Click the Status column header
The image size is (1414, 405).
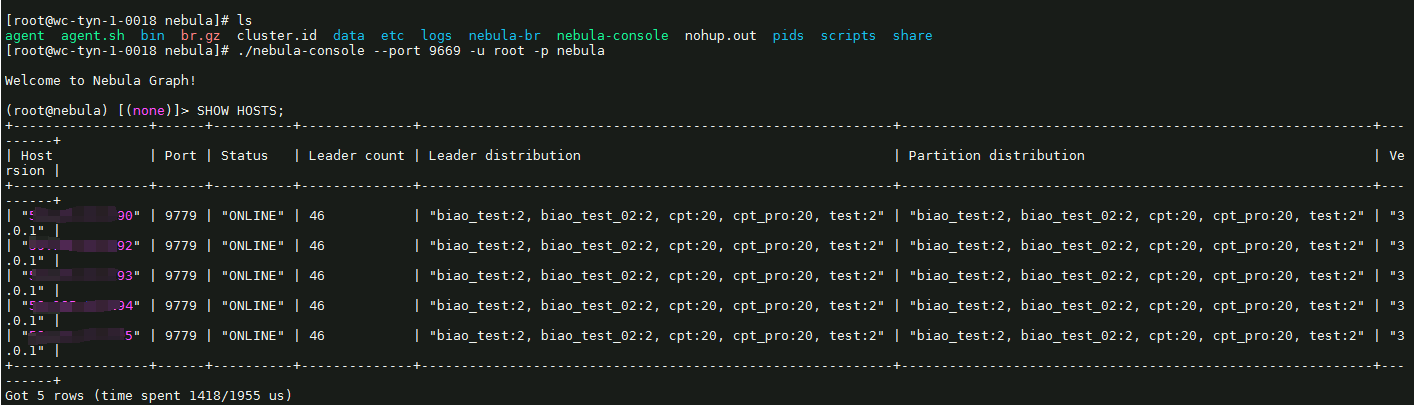point(244,156)
